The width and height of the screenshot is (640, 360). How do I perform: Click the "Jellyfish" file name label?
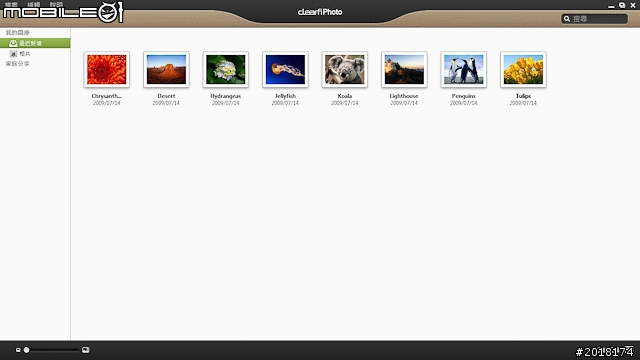[x=285, y=96]
